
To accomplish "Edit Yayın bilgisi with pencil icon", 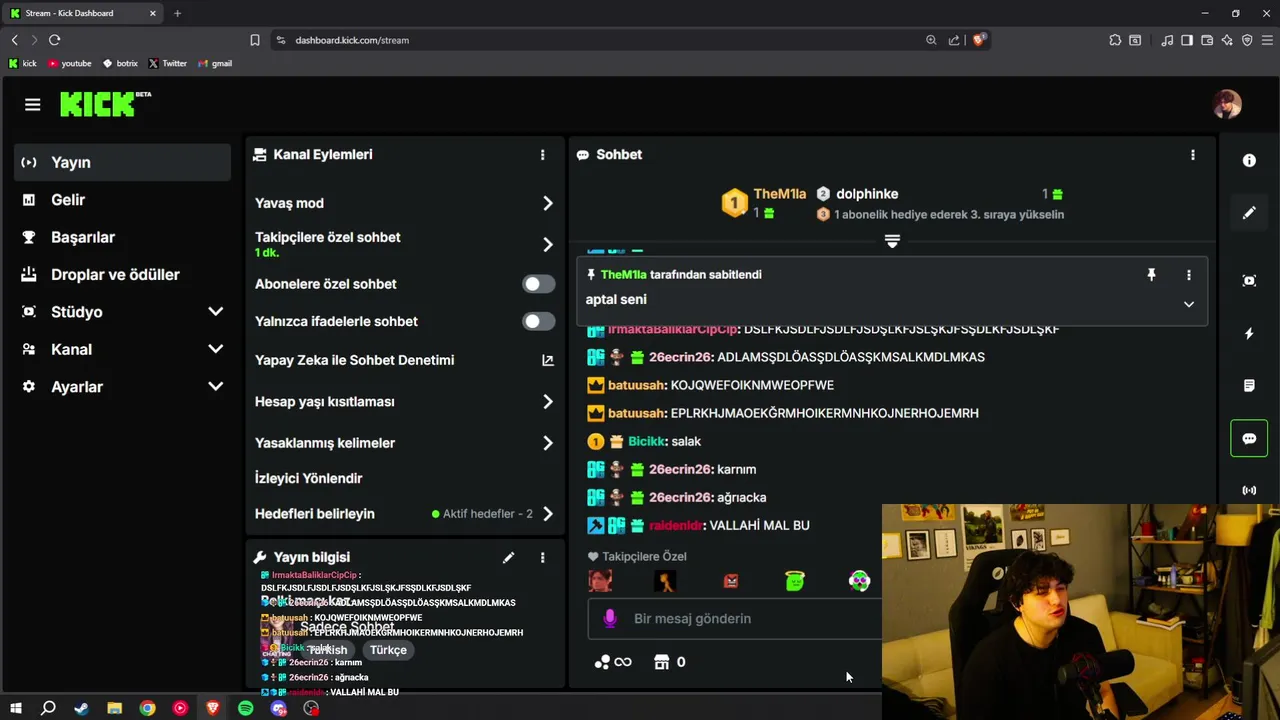I will click(x=508, y=557).
